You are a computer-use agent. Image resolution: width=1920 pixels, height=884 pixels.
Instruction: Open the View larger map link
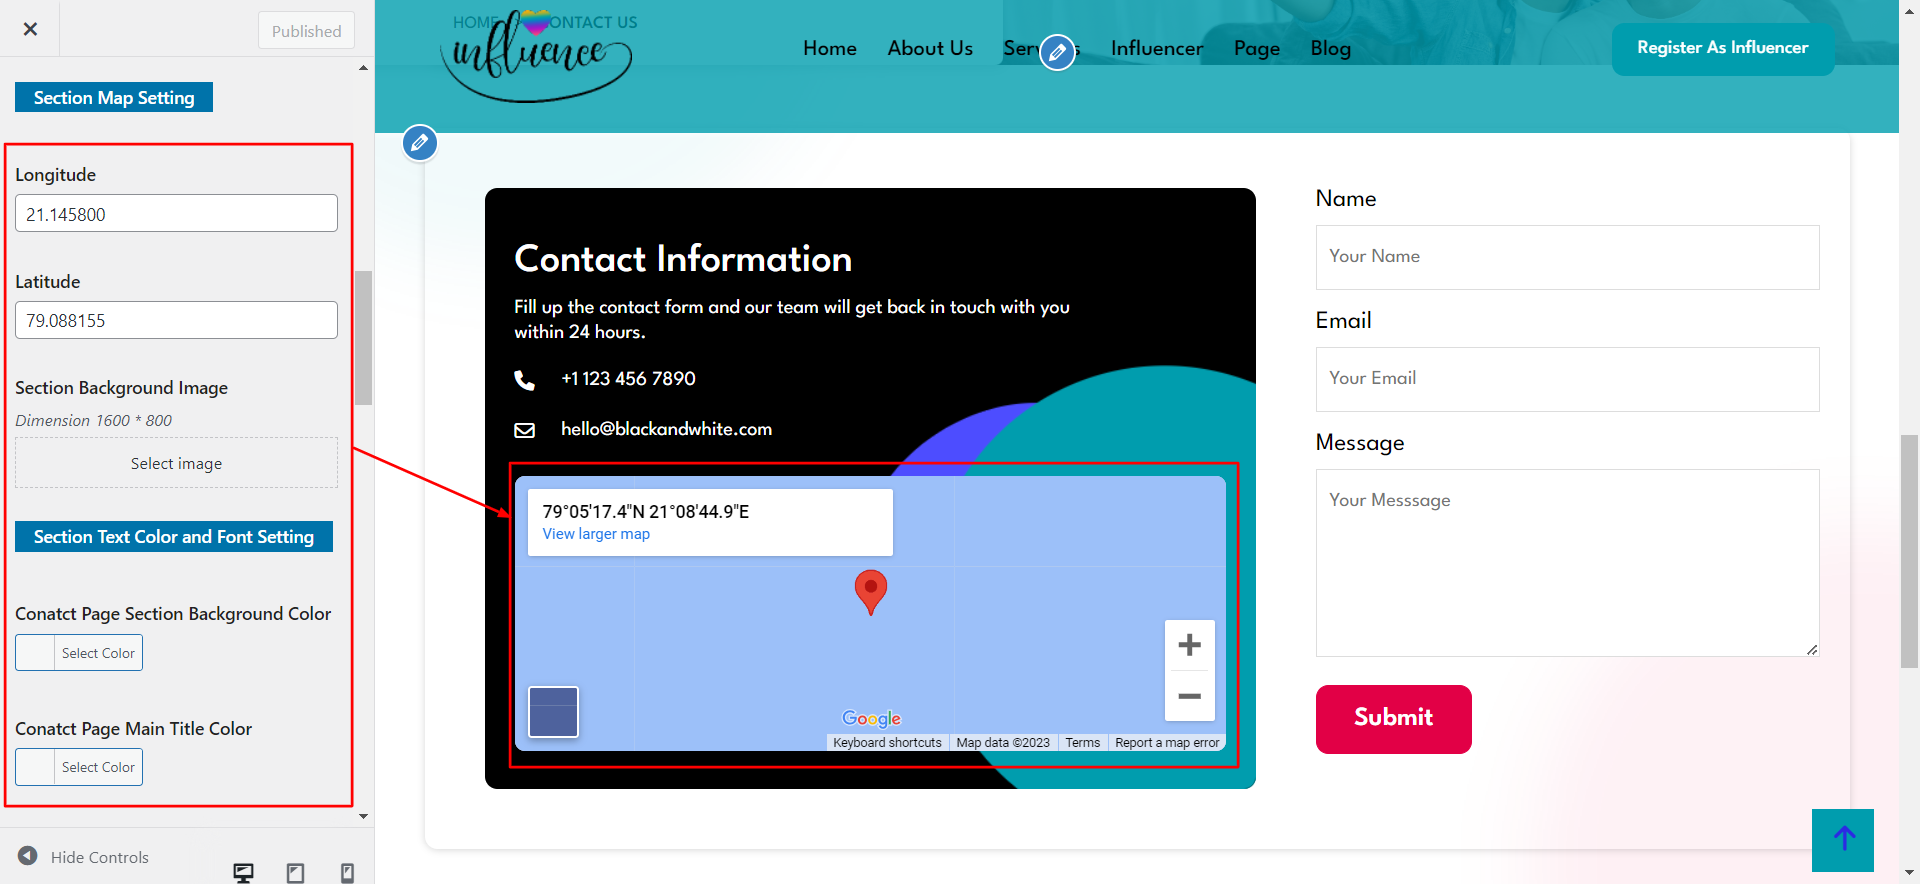tap(596, 534)
